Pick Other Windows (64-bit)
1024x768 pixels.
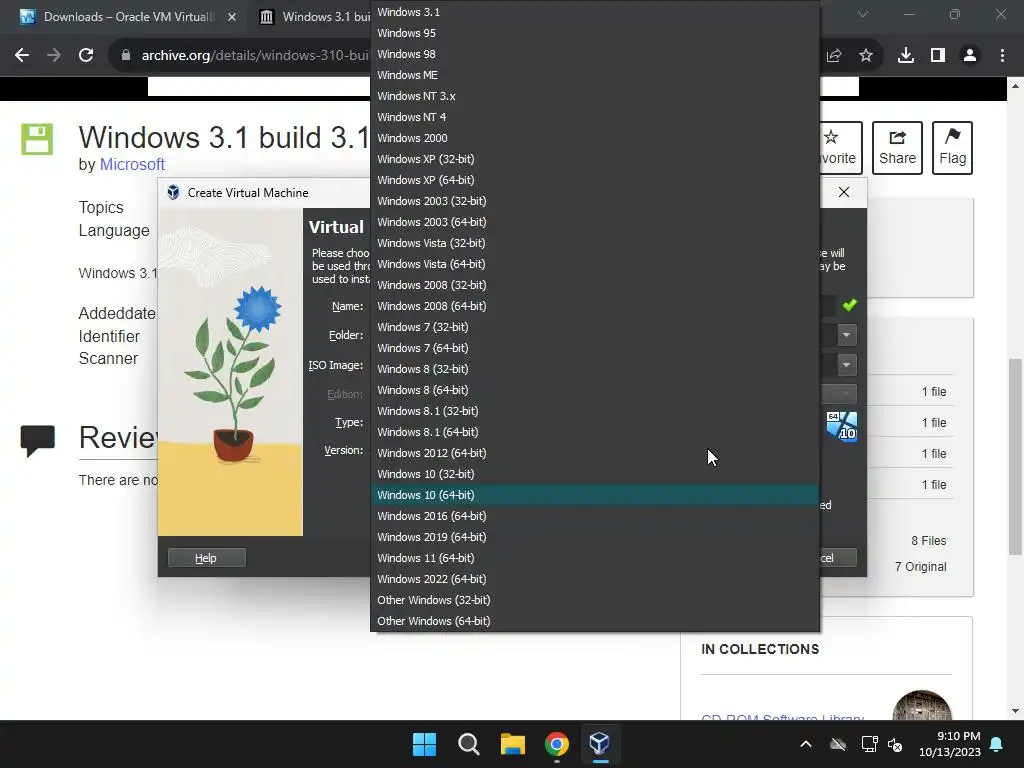click(x=594, y=621)
